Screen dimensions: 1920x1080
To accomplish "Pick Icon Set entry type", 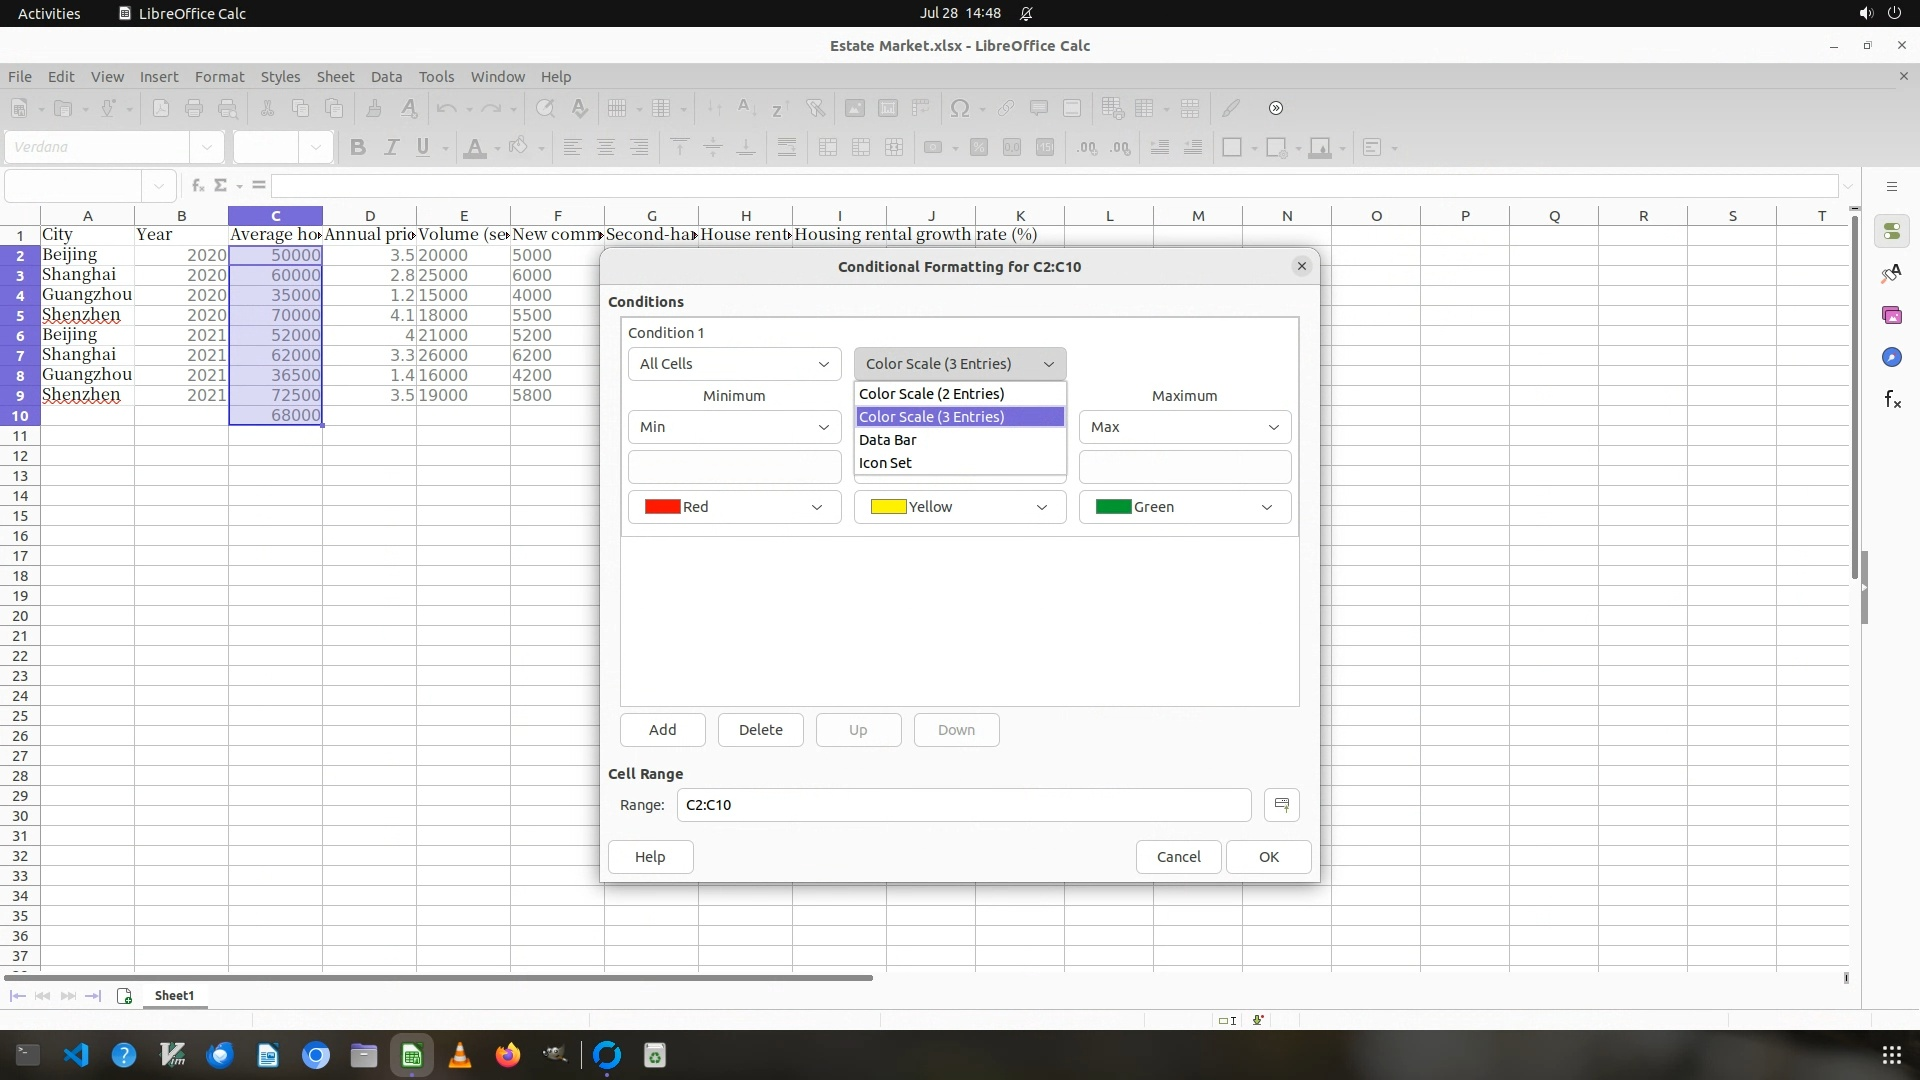I will coord(885,463).
